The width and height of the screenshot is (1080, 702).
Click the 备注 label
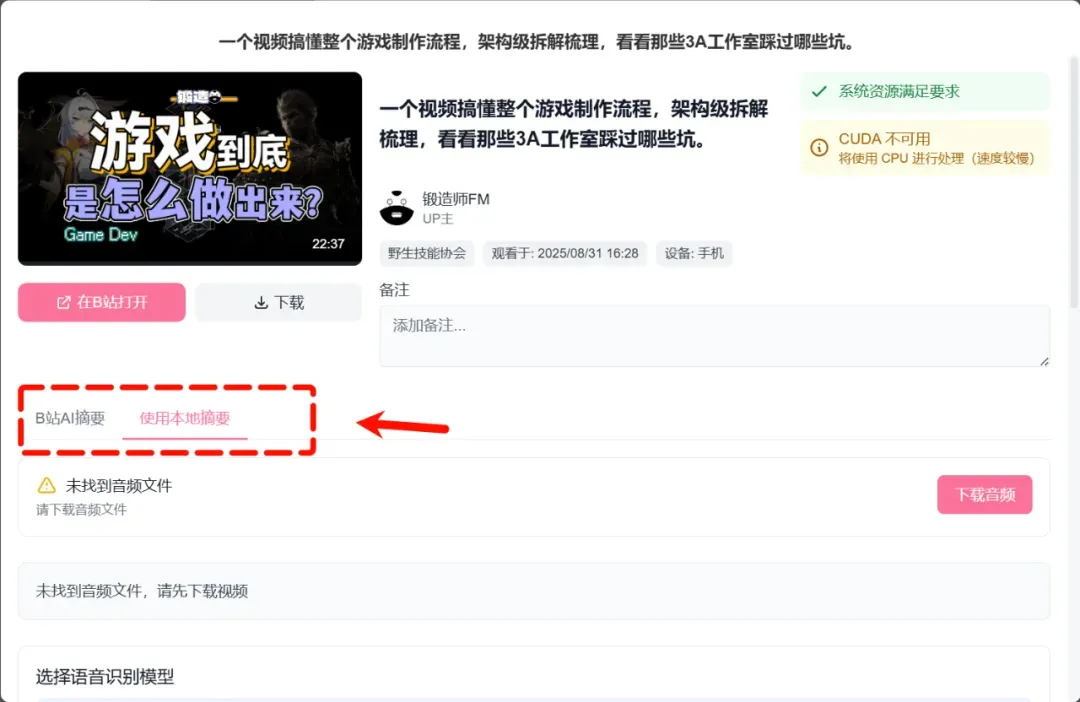coord(395,290)
